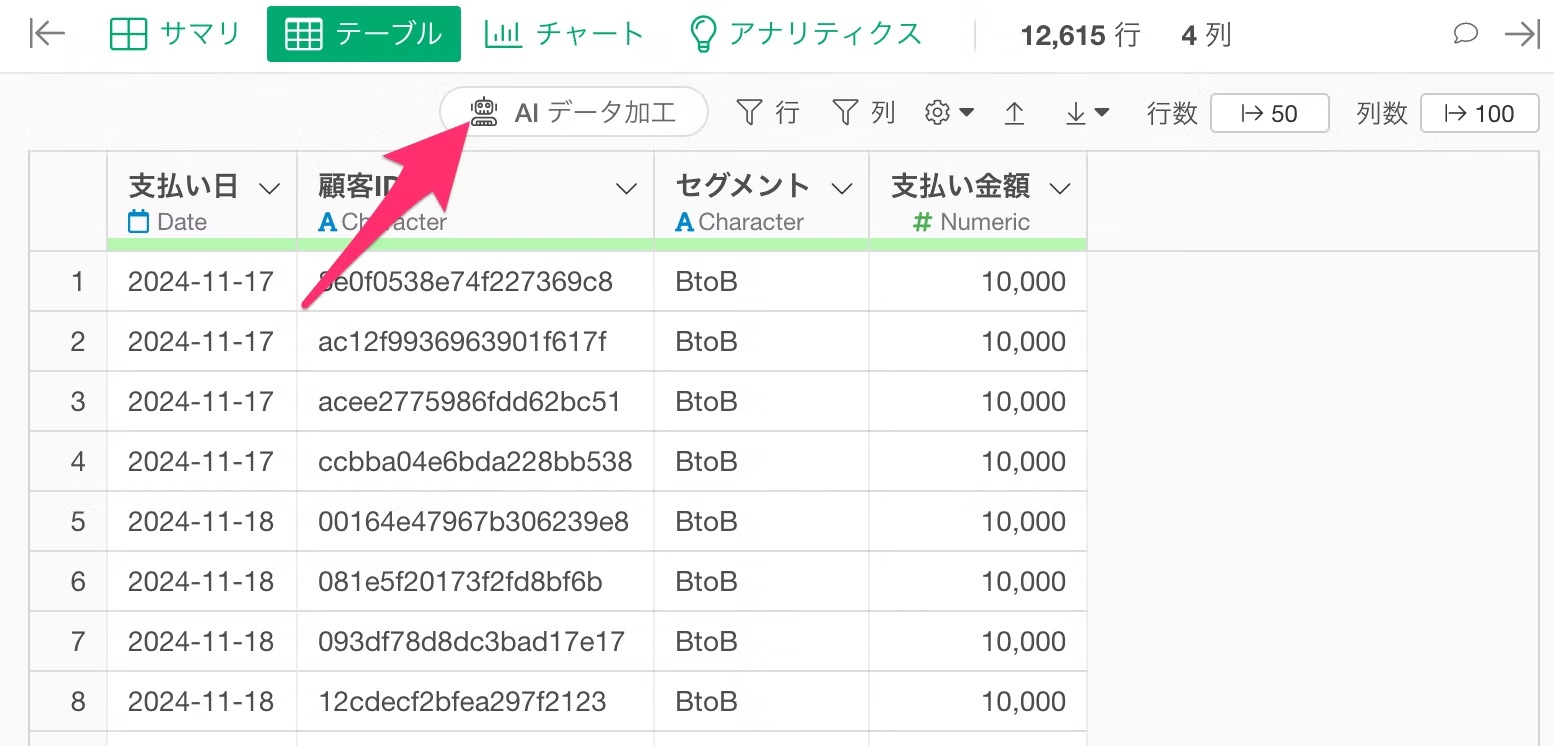Collapse right panel with arrow-bar icon
Viewport: 1554px width, 746px height.
tap(1522, 34)
